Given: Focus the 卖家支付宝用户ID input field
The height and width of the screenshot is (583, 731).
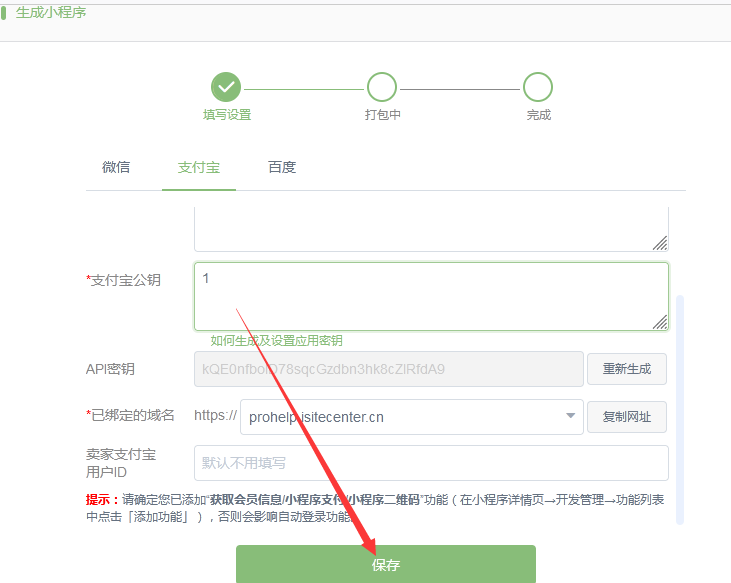Looking at the screenshot, I should 430,463.
